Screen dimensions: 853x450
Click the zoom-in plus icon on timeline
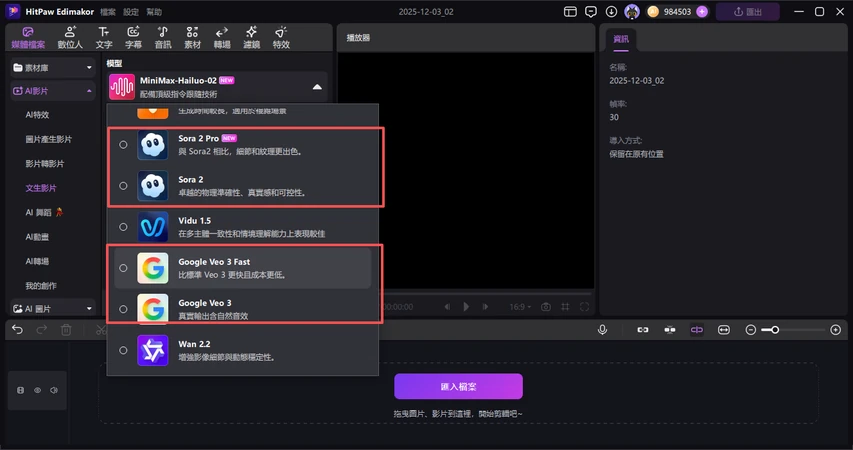coord(836,329)
